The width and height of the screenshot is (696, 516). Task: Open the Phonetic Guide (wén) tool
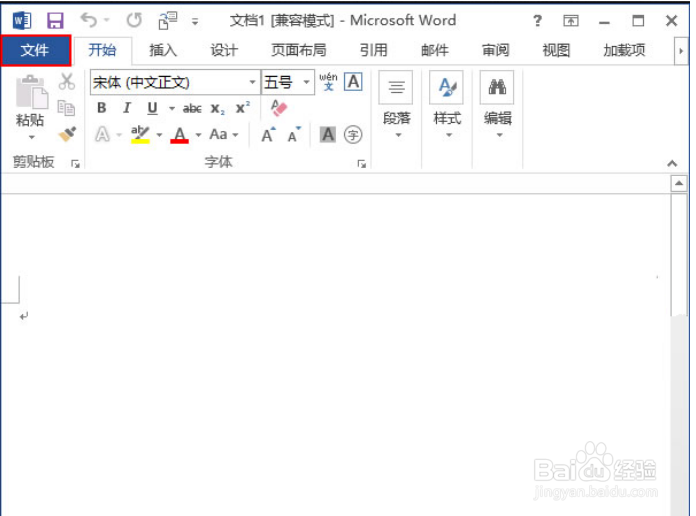tap(328, 82)
